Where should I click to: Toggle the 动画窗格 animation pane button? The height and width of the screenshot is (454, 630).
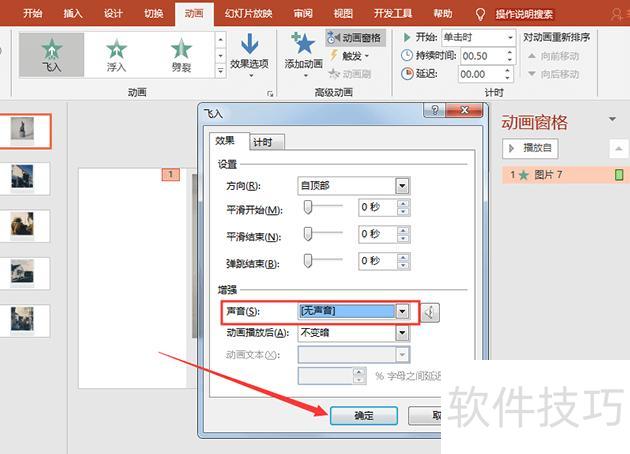pyautogui.click(x=355, y=38)
